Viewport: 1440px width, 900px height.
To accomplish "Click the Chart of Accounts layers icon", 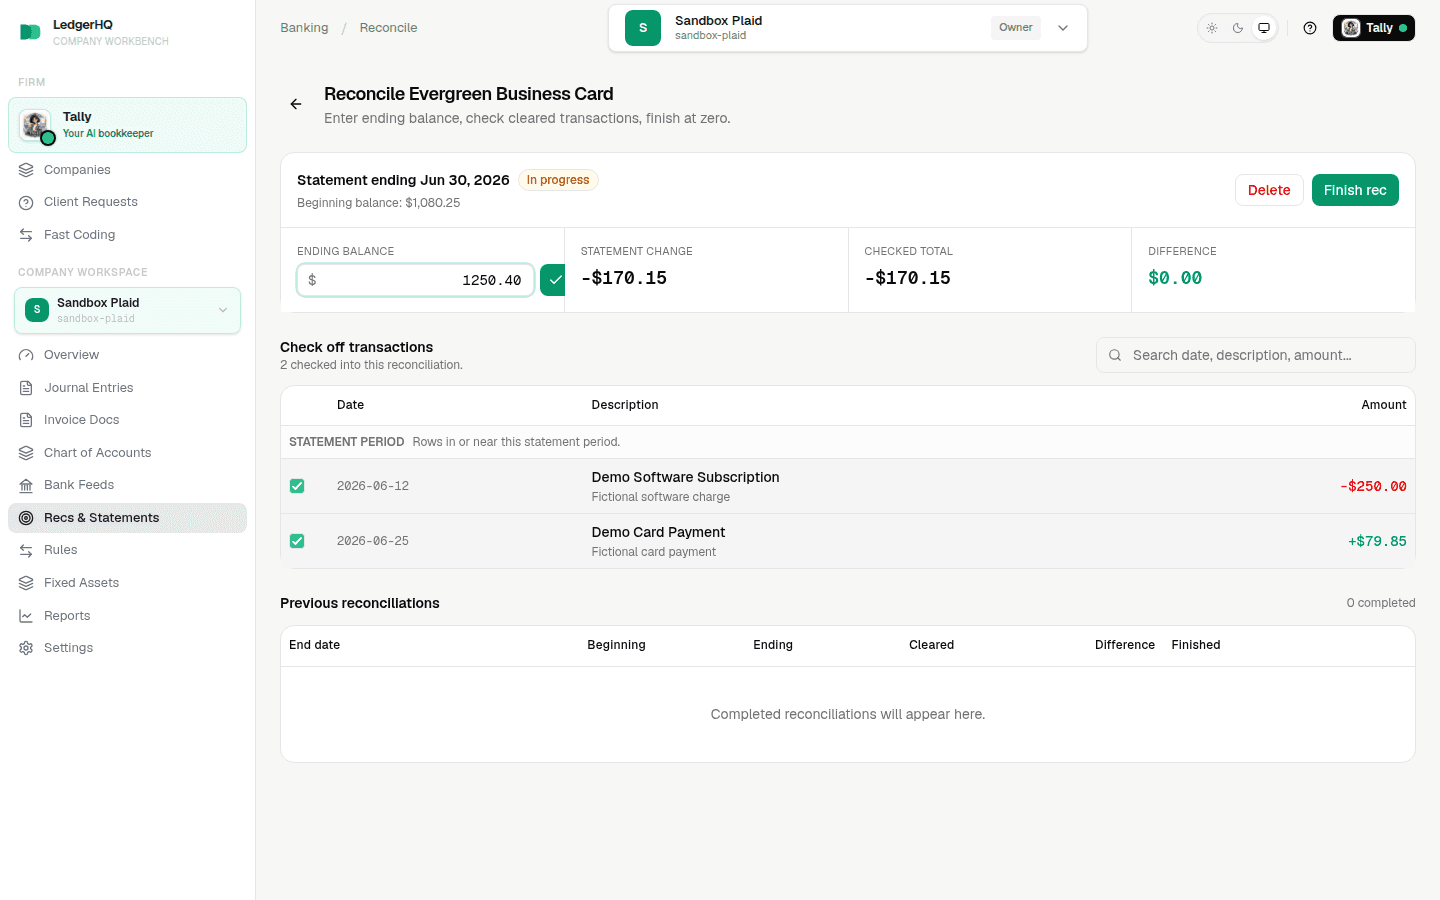I will 26,453.
